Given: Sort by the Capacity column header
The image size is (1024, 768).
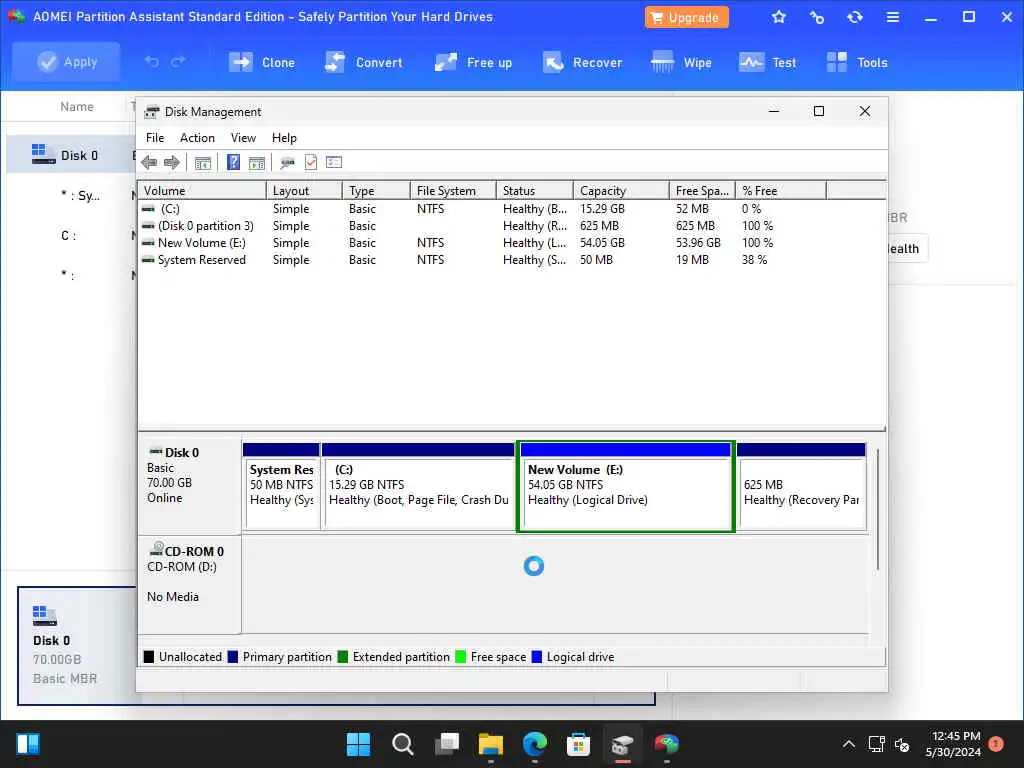Looking at the screenshot, I should 621,191.
